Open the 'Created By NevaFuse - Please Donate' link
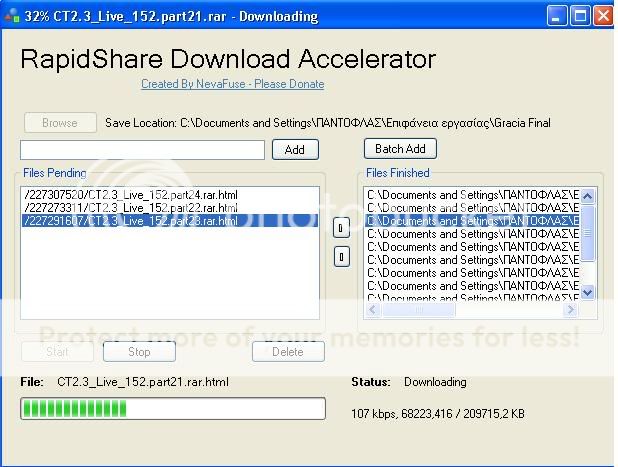The width and height of the screenshot is (618, 467). click(x=232, y=85)
